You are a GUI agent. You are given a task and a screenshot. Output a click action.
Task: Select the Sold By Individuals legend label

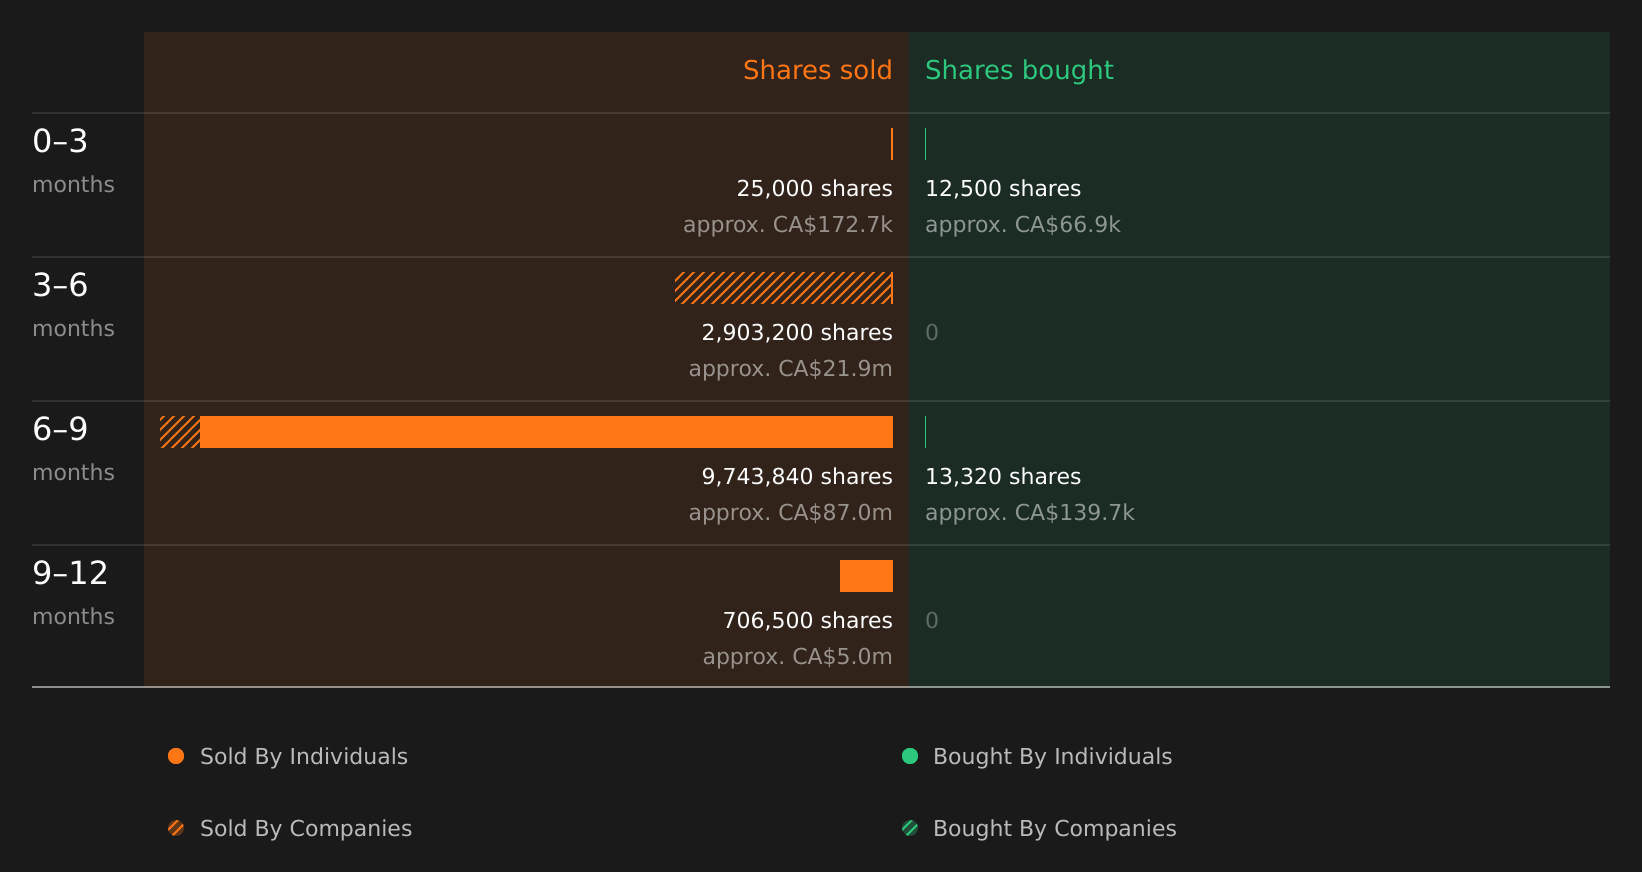(304, 757)
